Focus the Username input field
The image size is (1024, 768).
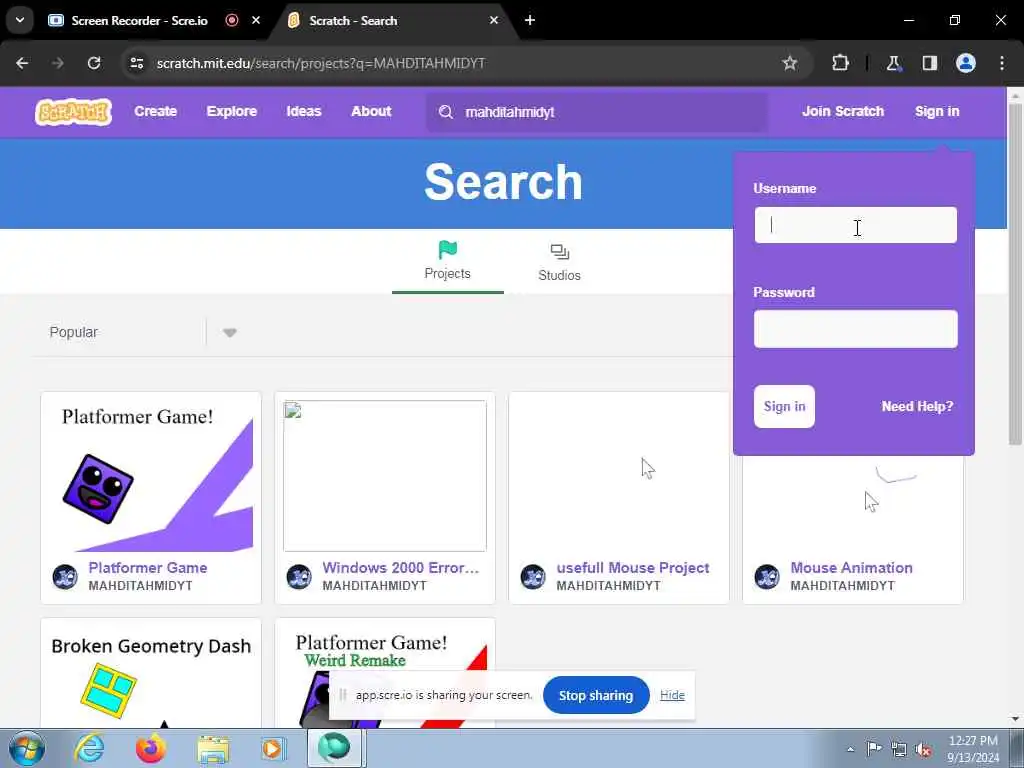856,225
